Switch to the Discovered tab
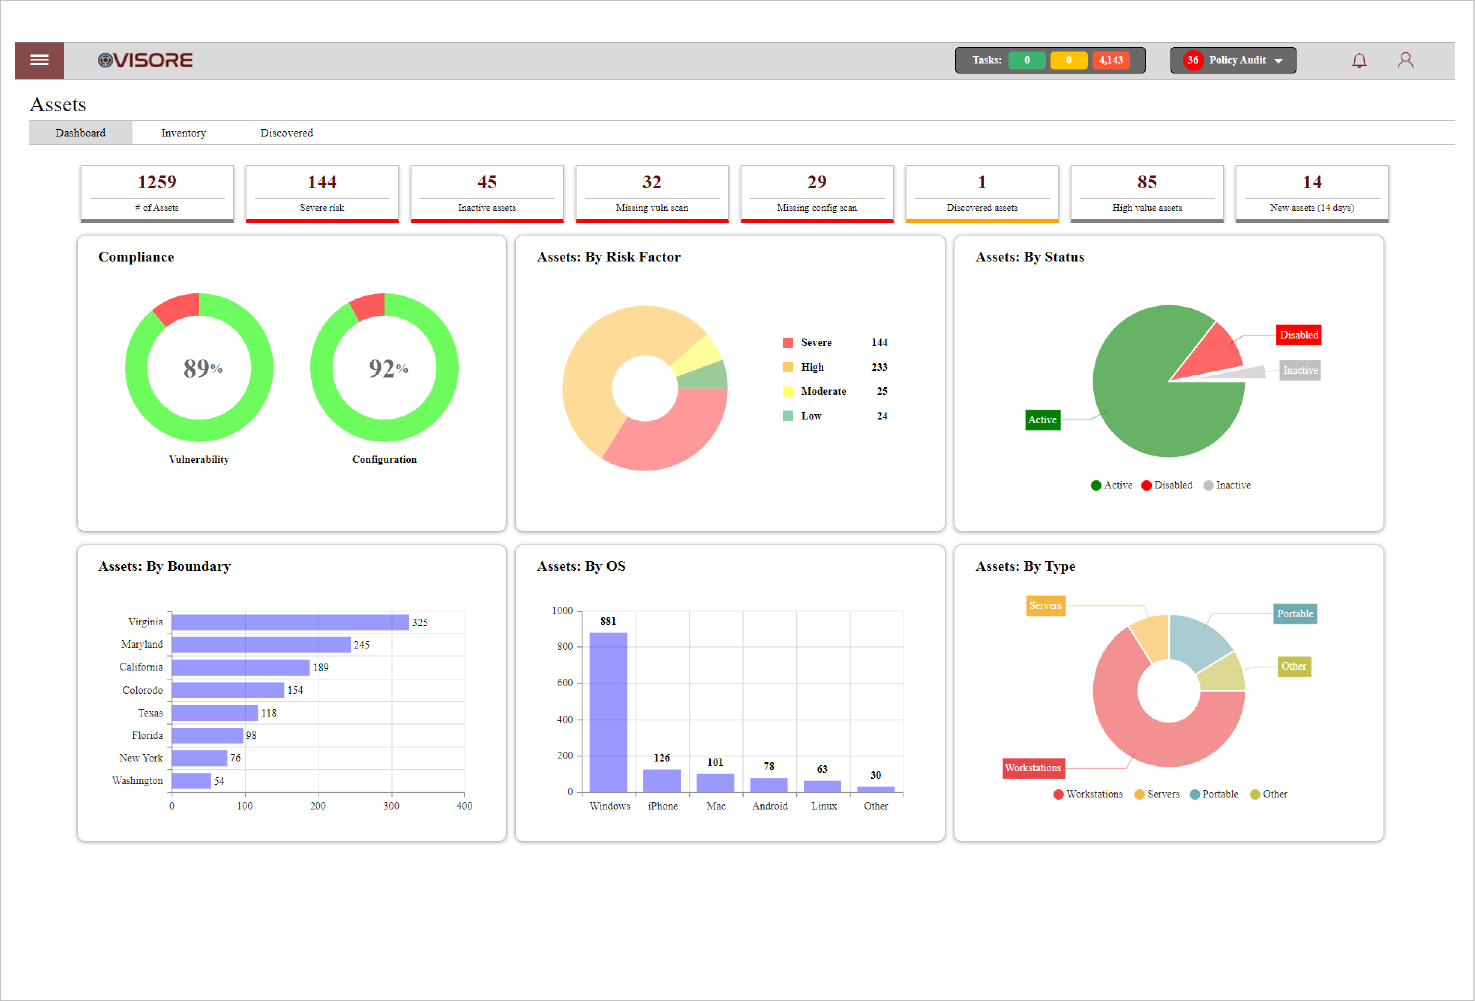Screen dimensions: 1475x1001 click(287, 133)
